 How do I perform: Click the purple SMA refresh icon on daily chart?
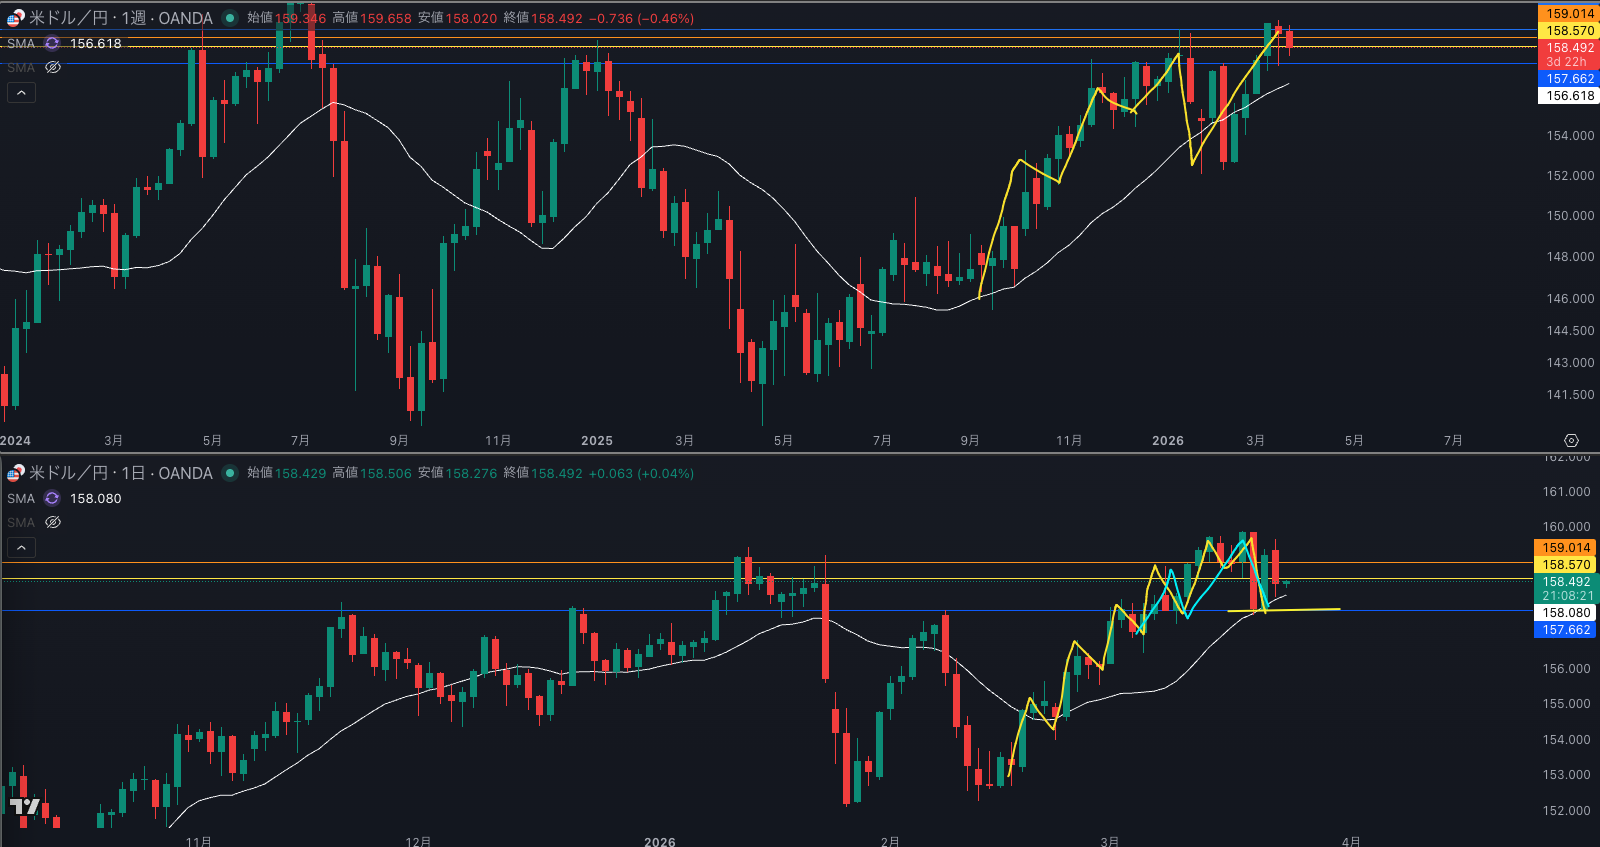pos(52,498)
